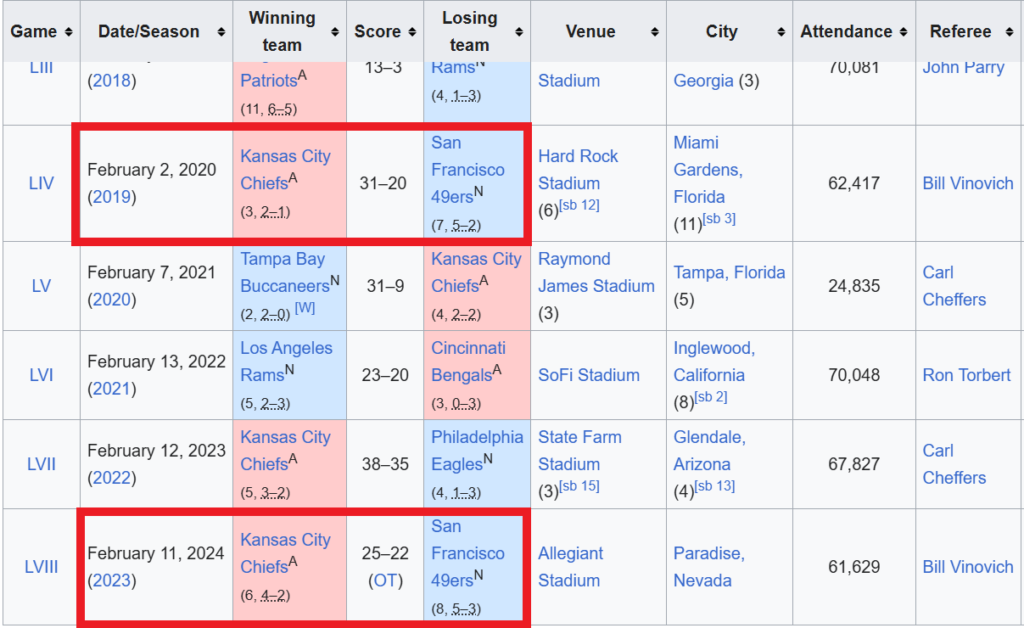Sort by Attendance using its sort arrows

click(x=903, y=32)
